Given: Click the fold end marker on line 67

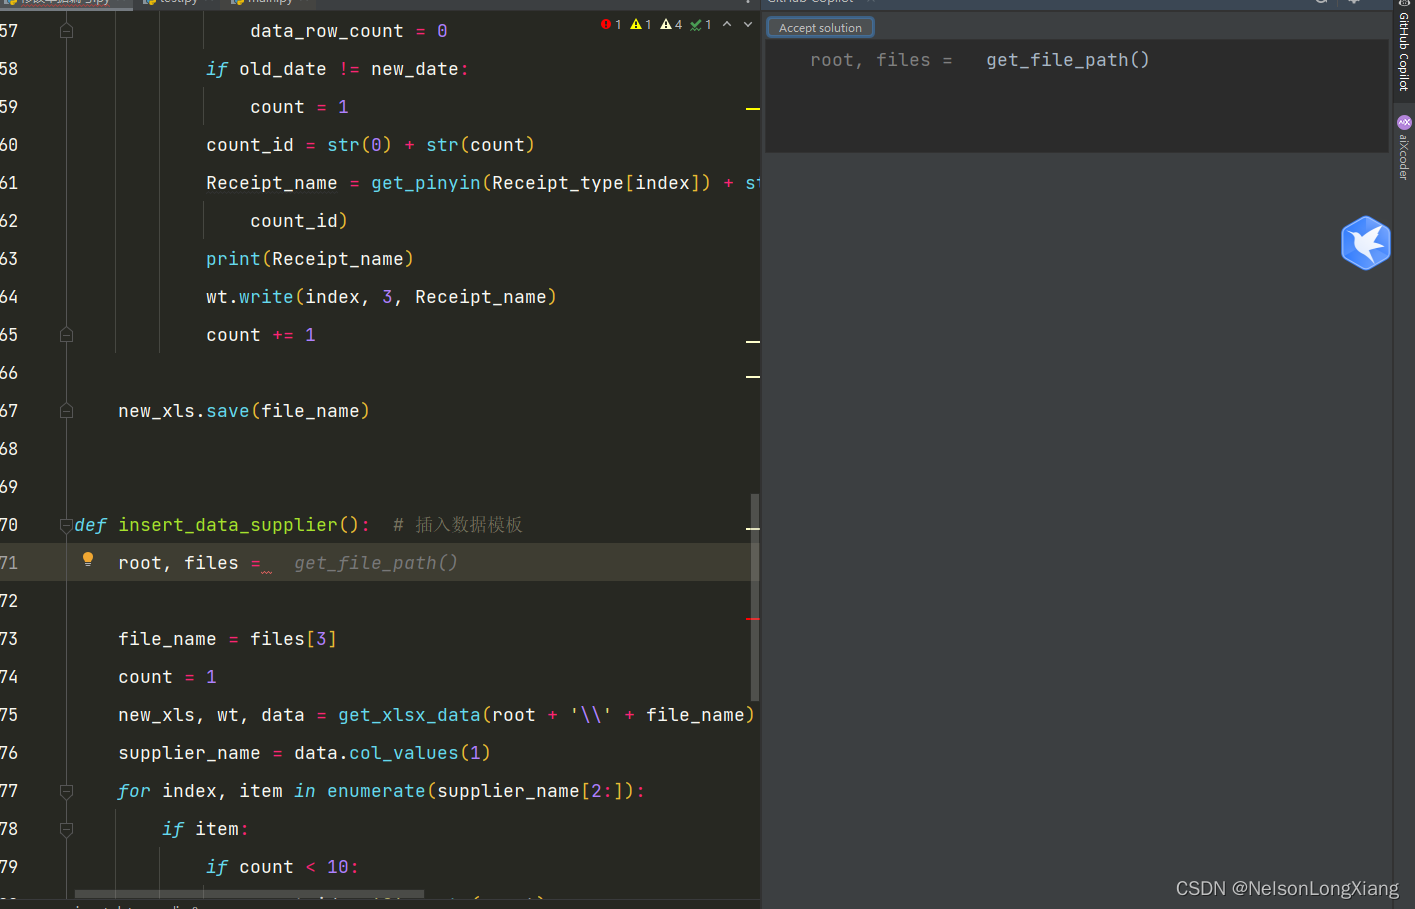Looking at the screenshot, I should 66,411.
